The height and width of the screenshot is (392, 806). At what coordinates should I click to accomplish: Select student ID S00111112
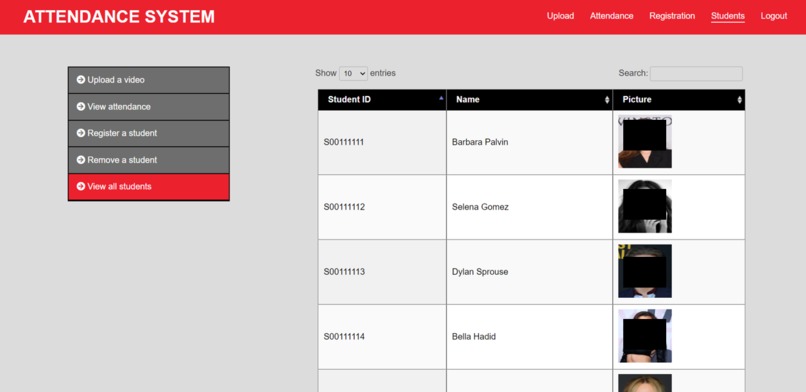click(x=344, y=207)
